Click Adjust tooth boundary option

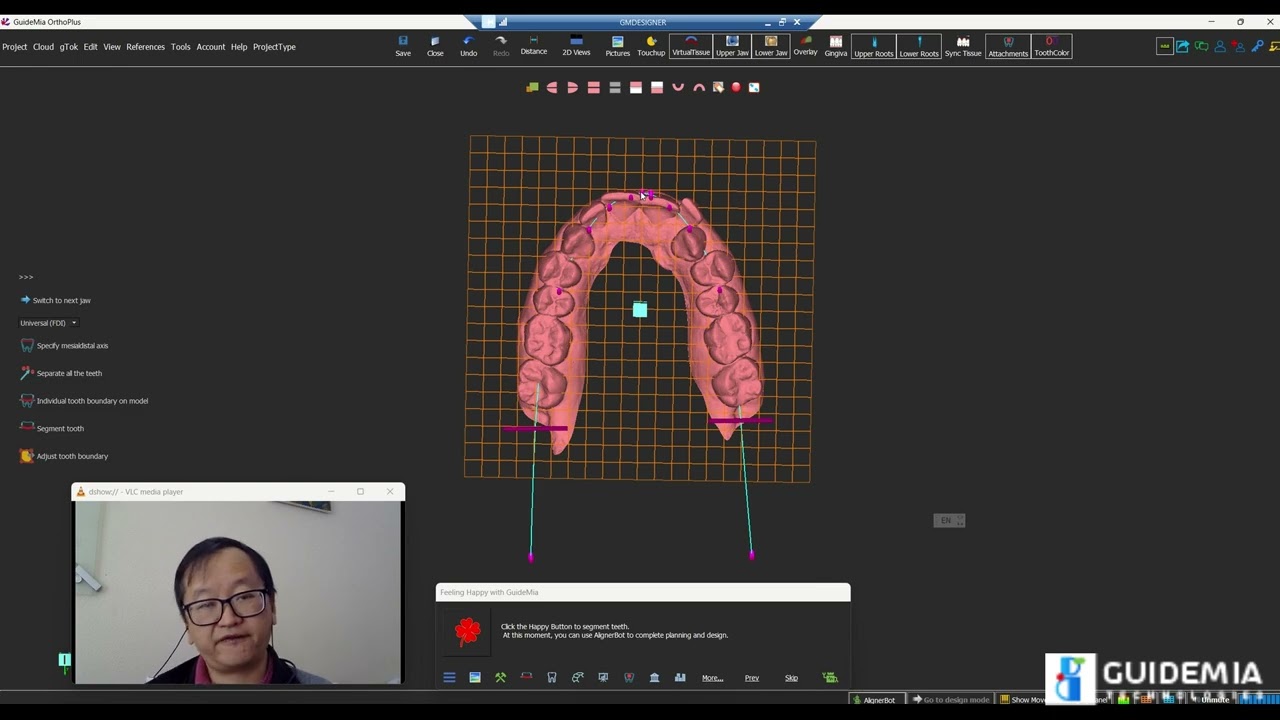64,456
